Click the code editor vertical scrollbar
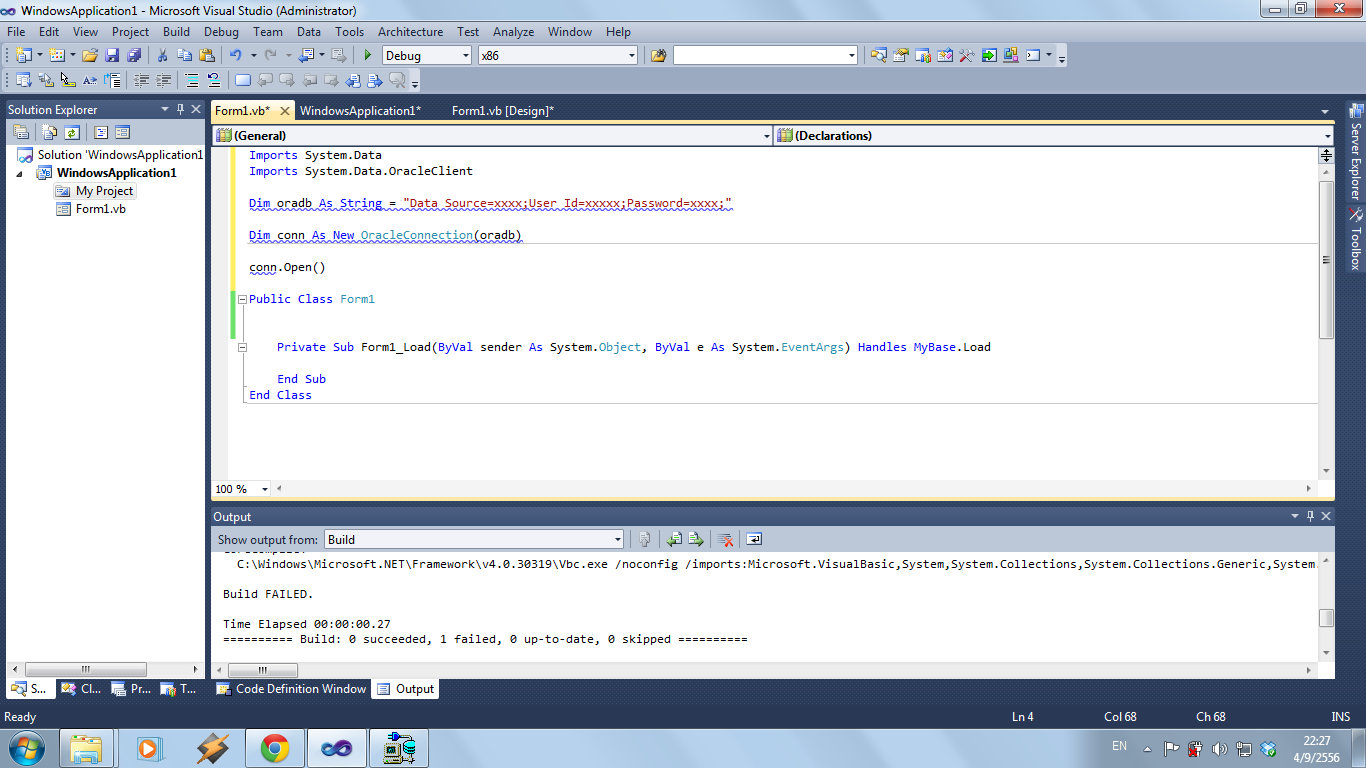 (x=1326, y=260)
